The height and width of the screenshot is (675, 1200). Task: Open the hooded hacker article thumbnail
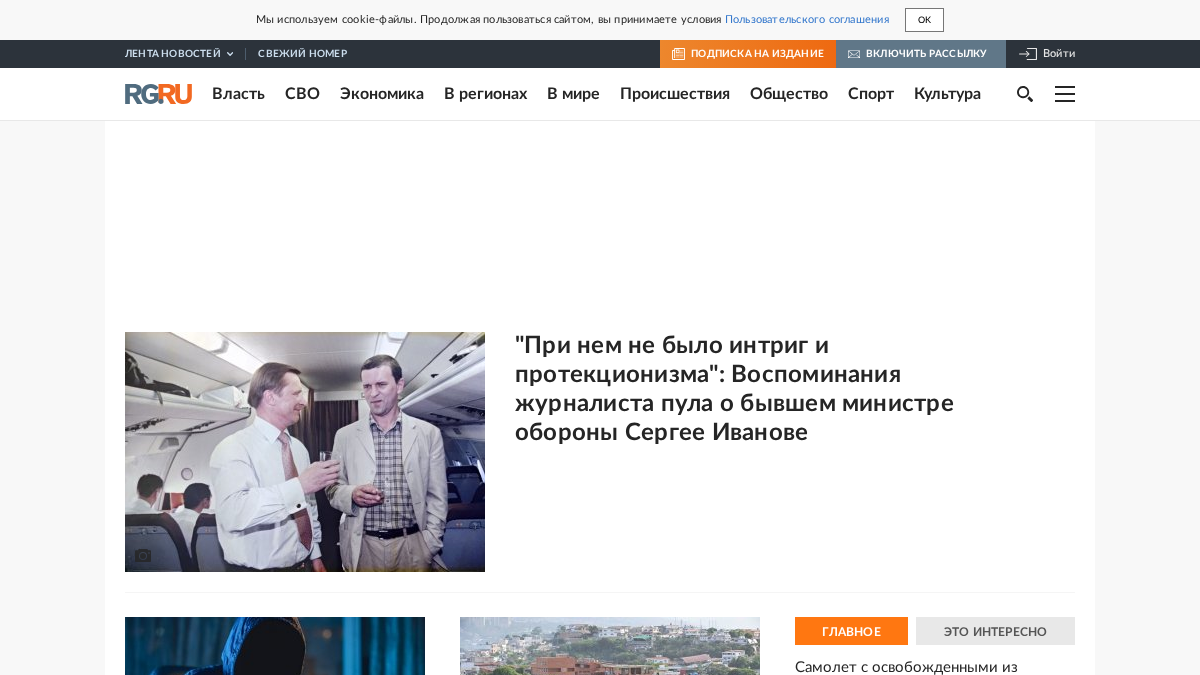point(275,646)
